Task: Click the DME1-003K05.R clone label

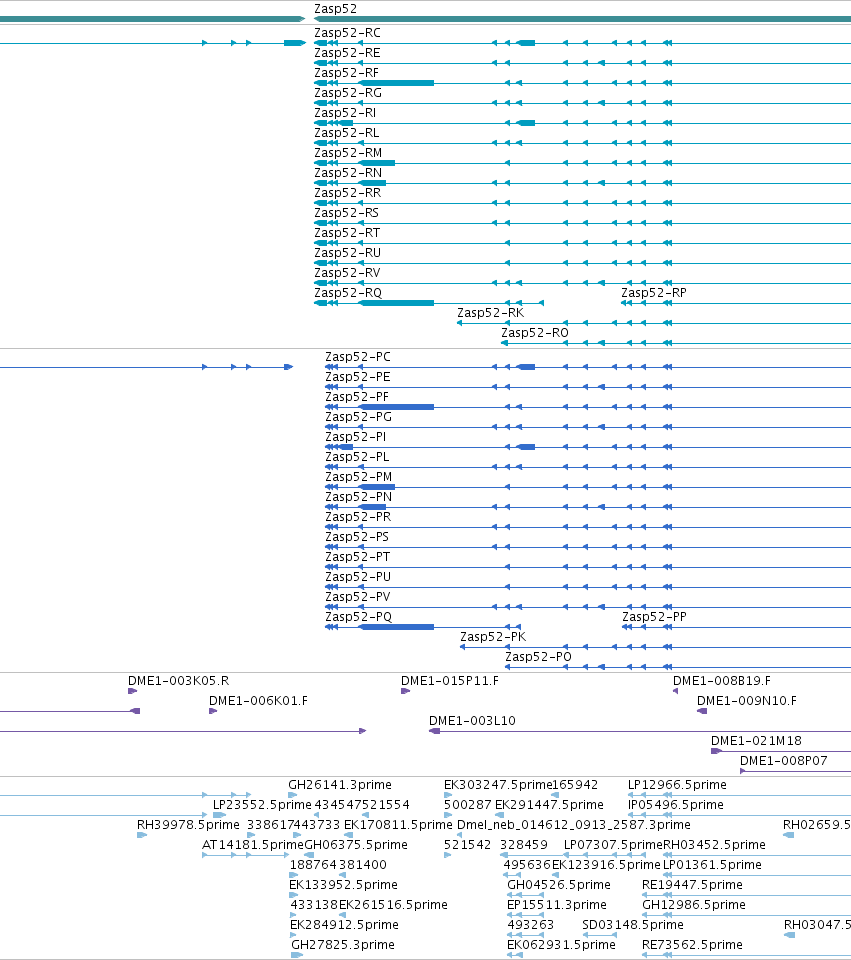Action: click(179, 681)
